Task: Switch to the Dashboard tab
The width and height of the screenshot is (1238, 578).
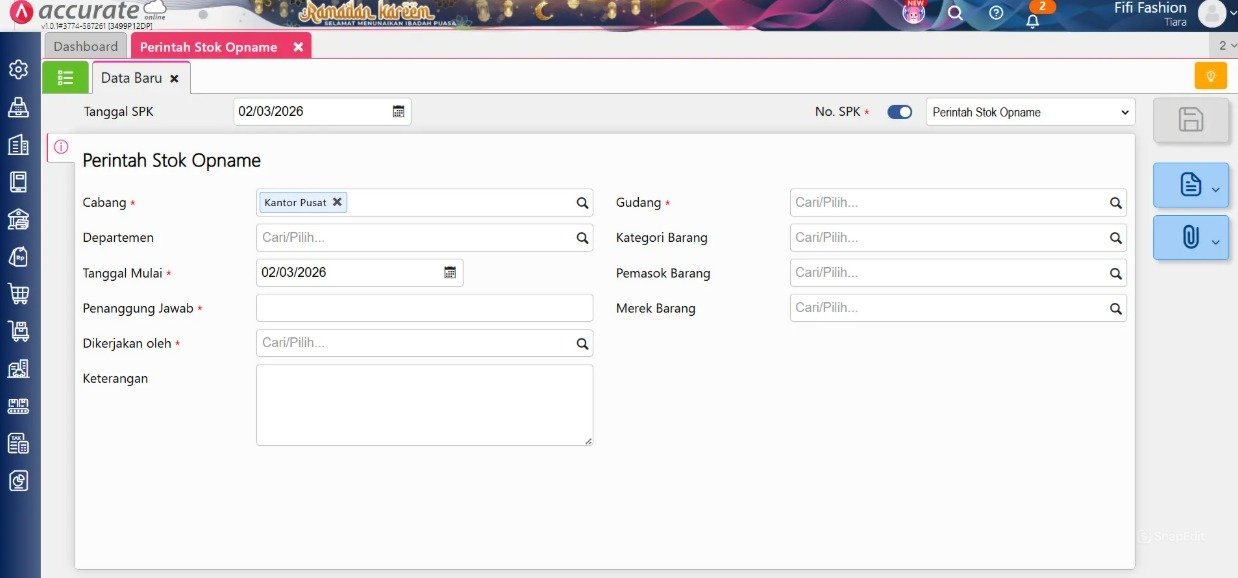Action: point(86,46)
